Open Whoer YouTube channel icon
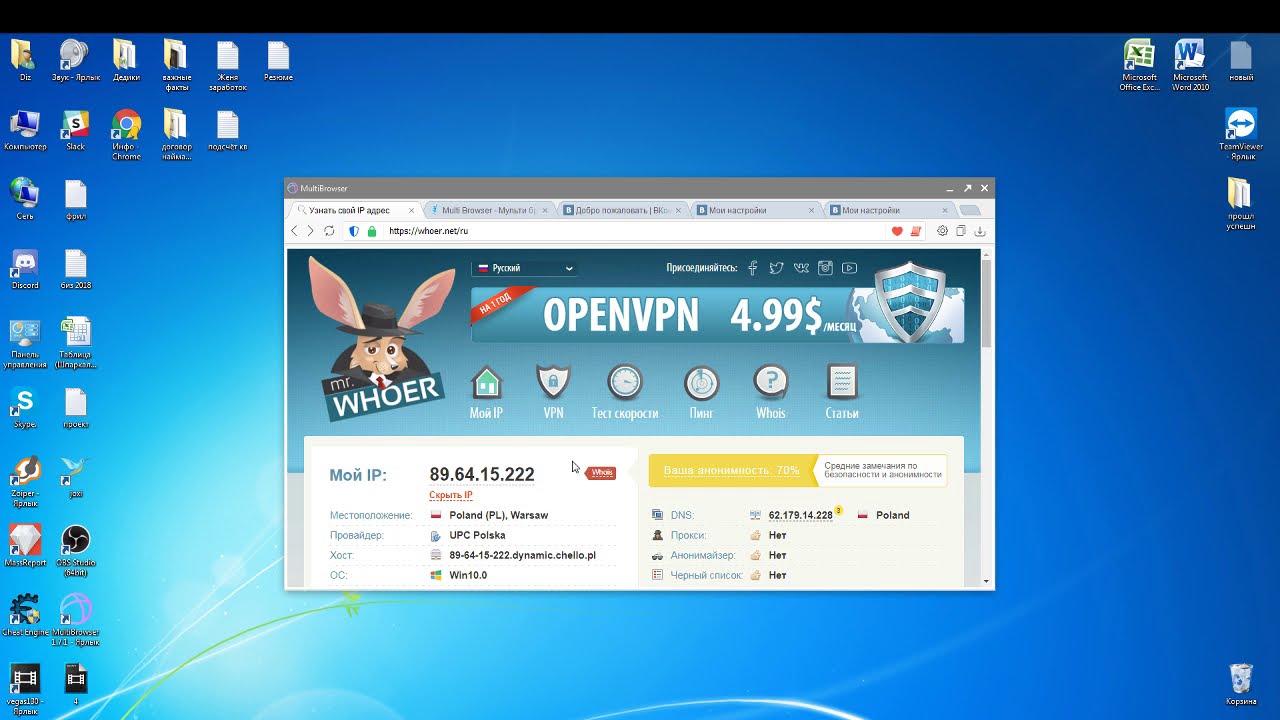This screenshot has height=720, width=1280. (x=849, y=268)
